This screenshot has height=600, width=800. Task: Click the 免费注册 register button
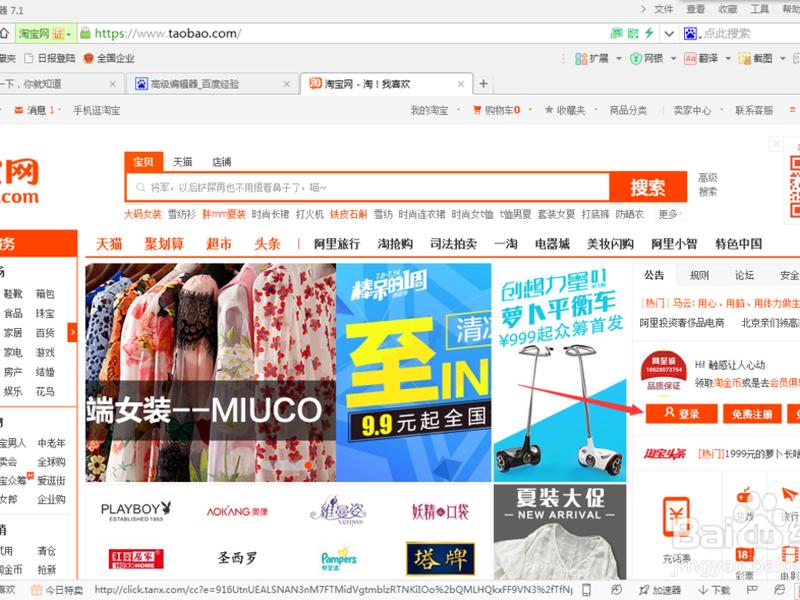[752, 413]
